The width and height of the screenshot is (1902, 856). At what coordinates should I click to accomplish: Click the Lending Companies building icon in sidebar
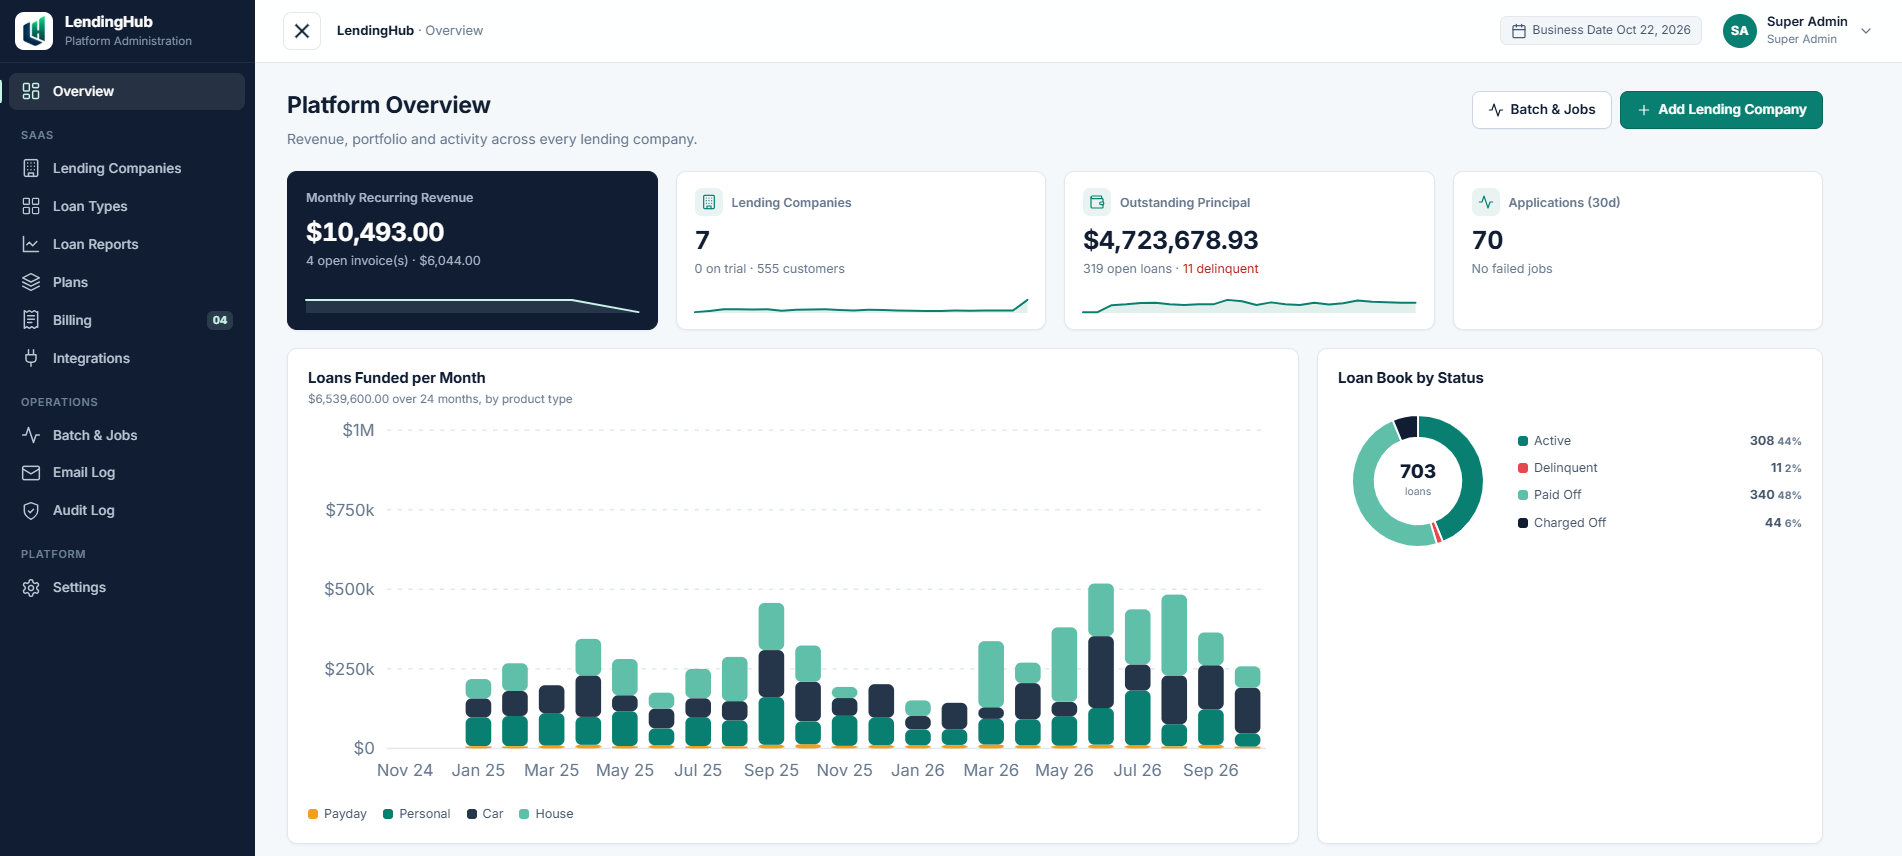tap(31, 168)
